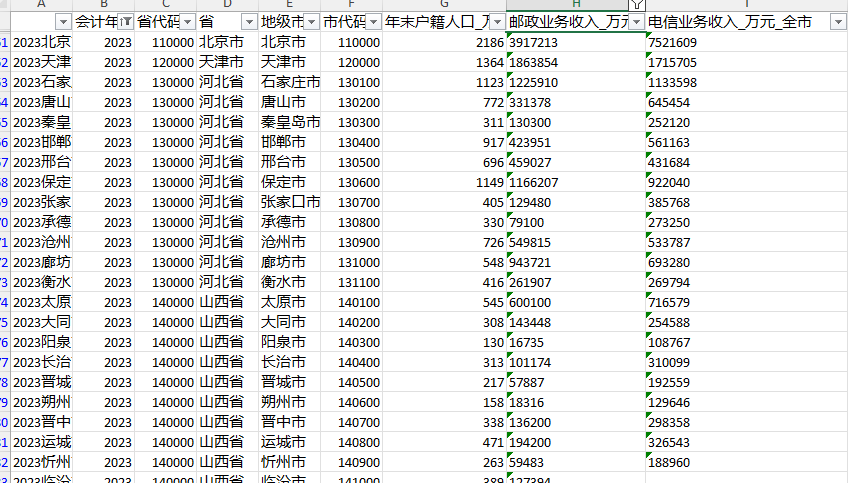Click the 邢台市 city cell
The width and height of the screenshot is (848, 483).
[x=289, y=162]
